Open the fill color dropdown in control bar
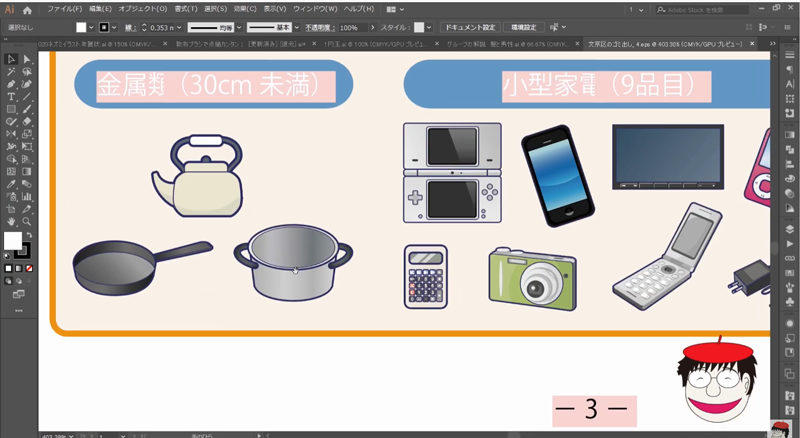Image resolution: width=800 pixels, height=438 pixels. pyautogui.click(x=91, y=28)
